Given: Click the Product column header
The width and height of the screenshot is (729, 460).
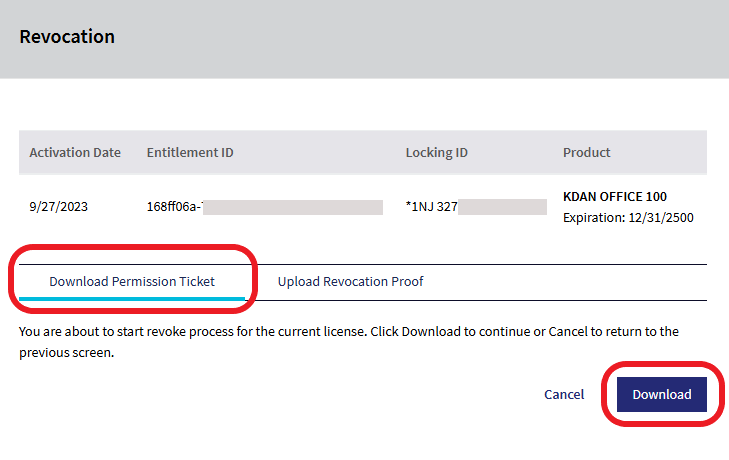Looking at the screenshot, I should coord(586,153).
